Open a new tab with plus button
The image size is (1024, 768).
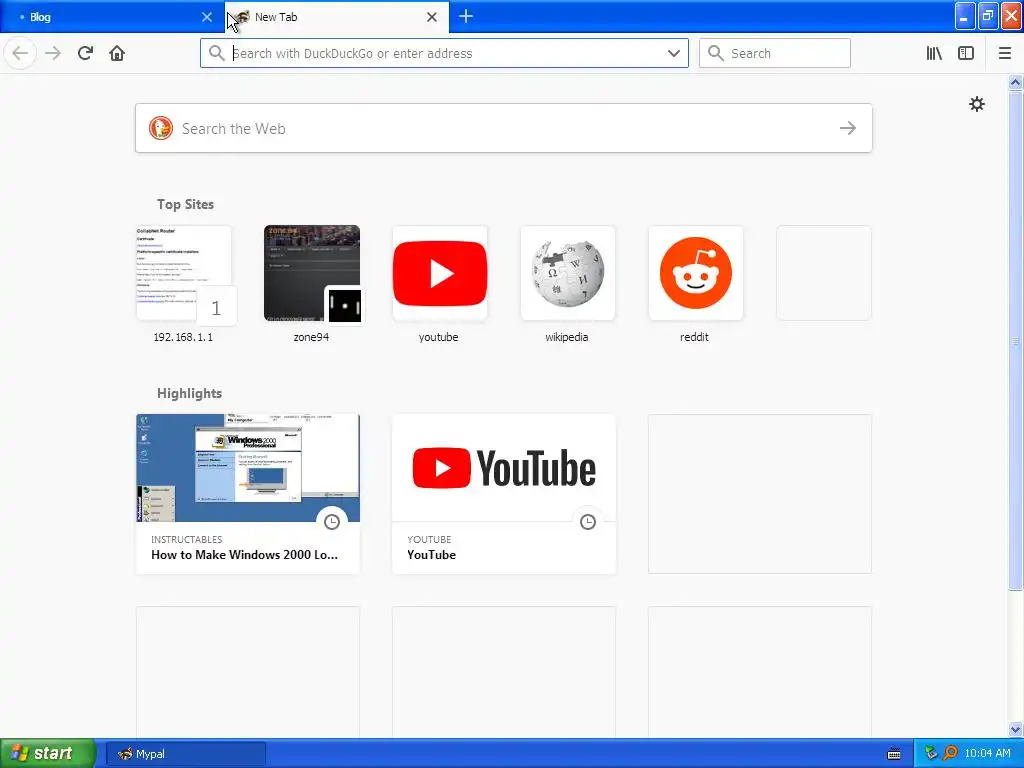pyautogui.click(x=466, y=16)
